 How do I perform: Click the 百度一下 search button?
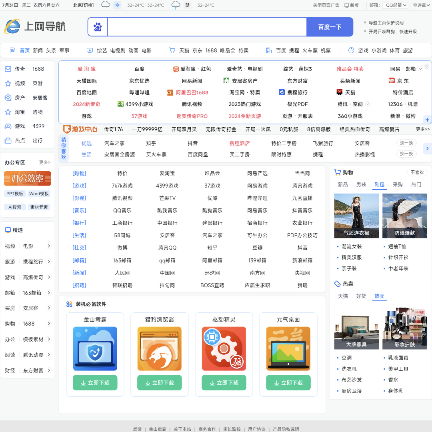[329, 27]
